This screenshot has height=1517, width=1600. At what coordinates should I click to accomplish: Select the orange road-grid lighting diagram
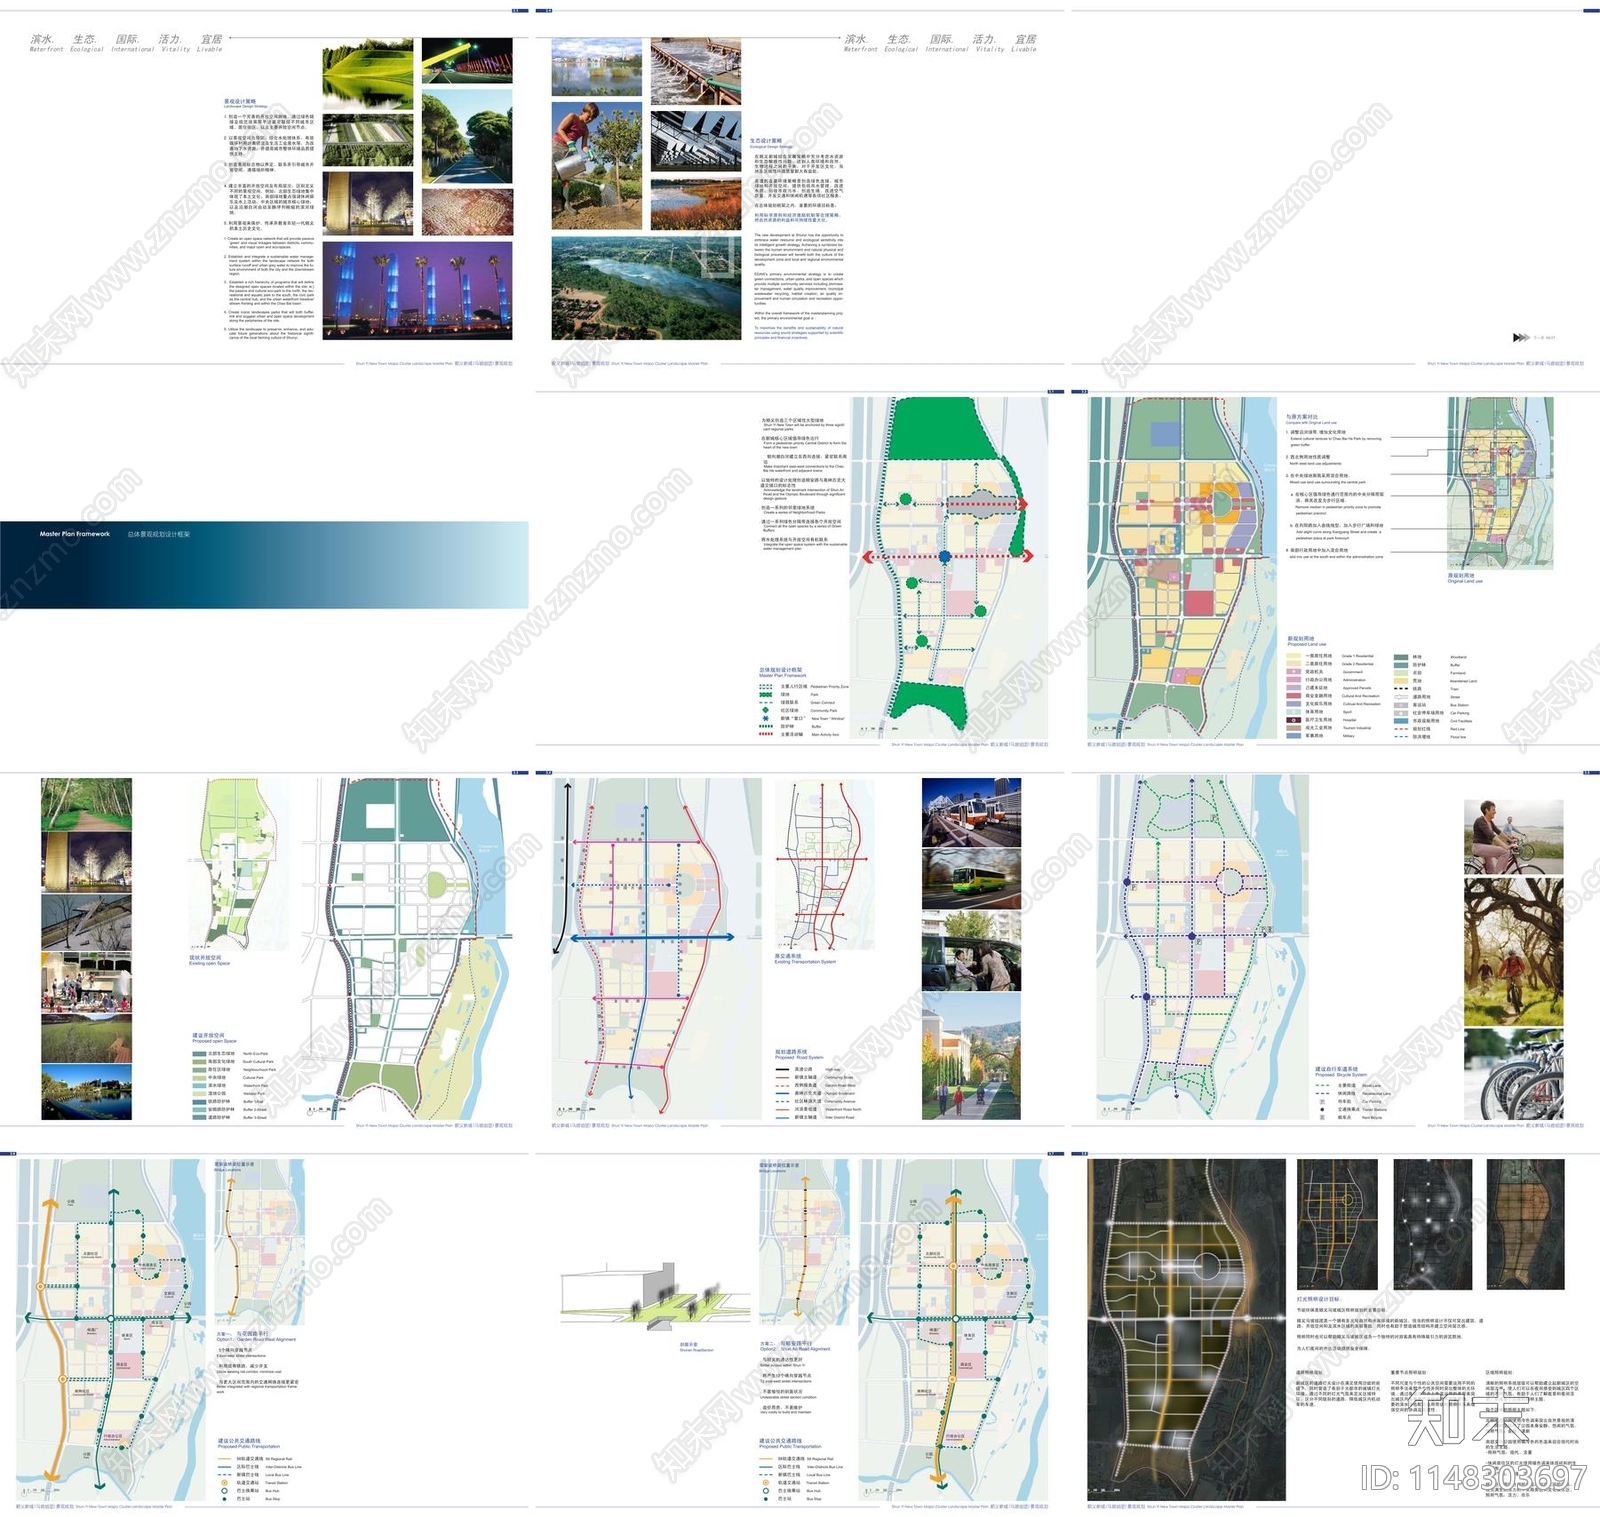(x=1337, y=1225)
